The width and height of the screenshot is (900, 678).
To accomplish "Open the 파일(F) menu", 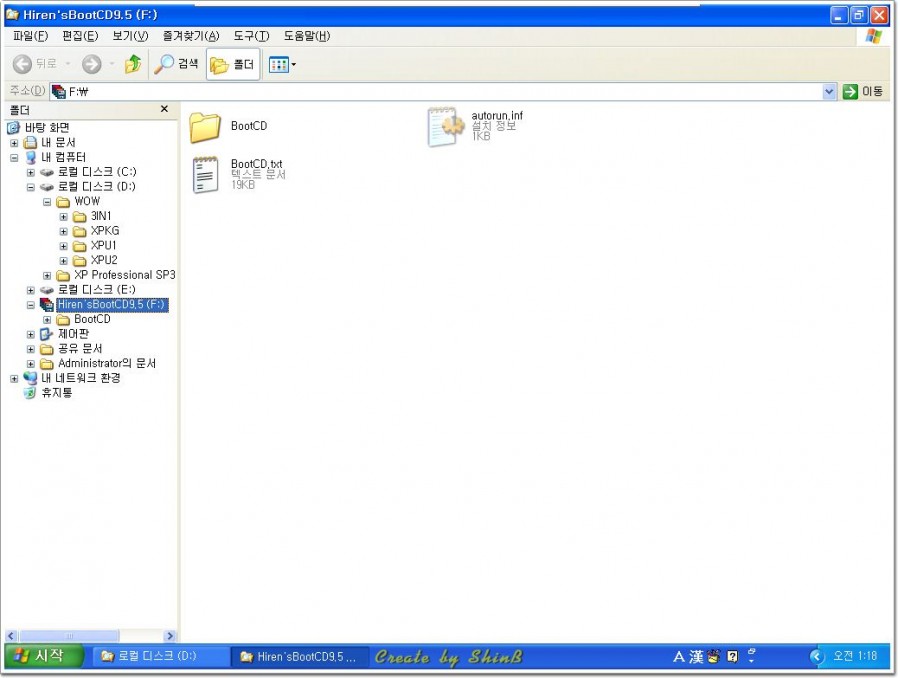I will [30, 36].
